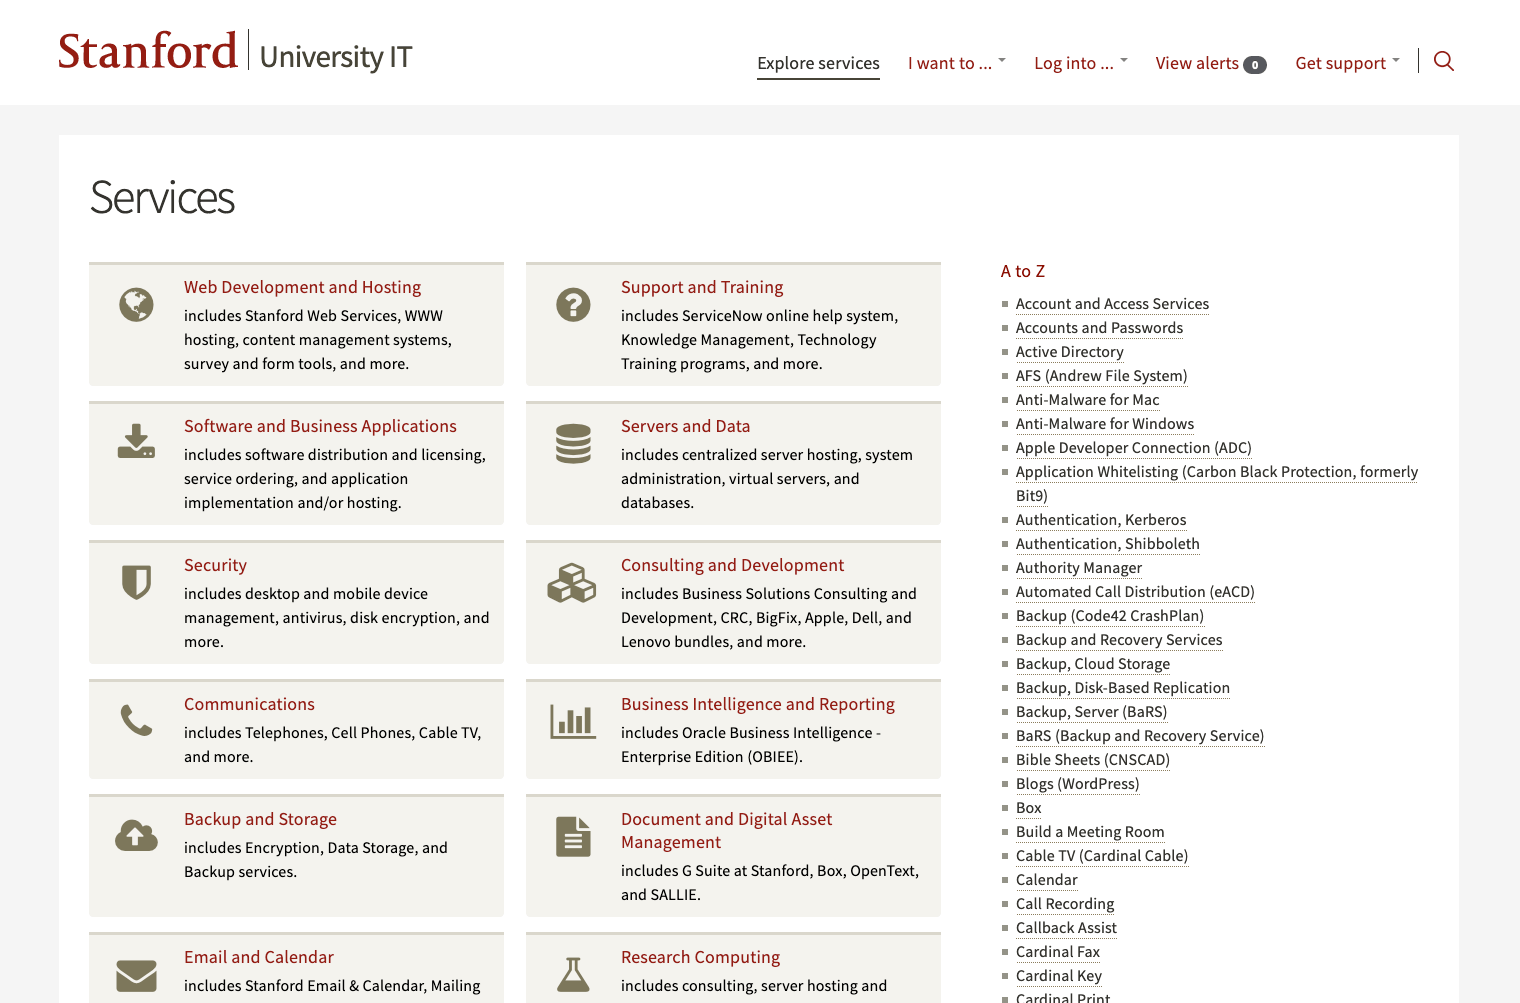Click the Web Development and Hosting globe icon
Viewport: 1520px width, 1003px height.
tap(136, 305)
